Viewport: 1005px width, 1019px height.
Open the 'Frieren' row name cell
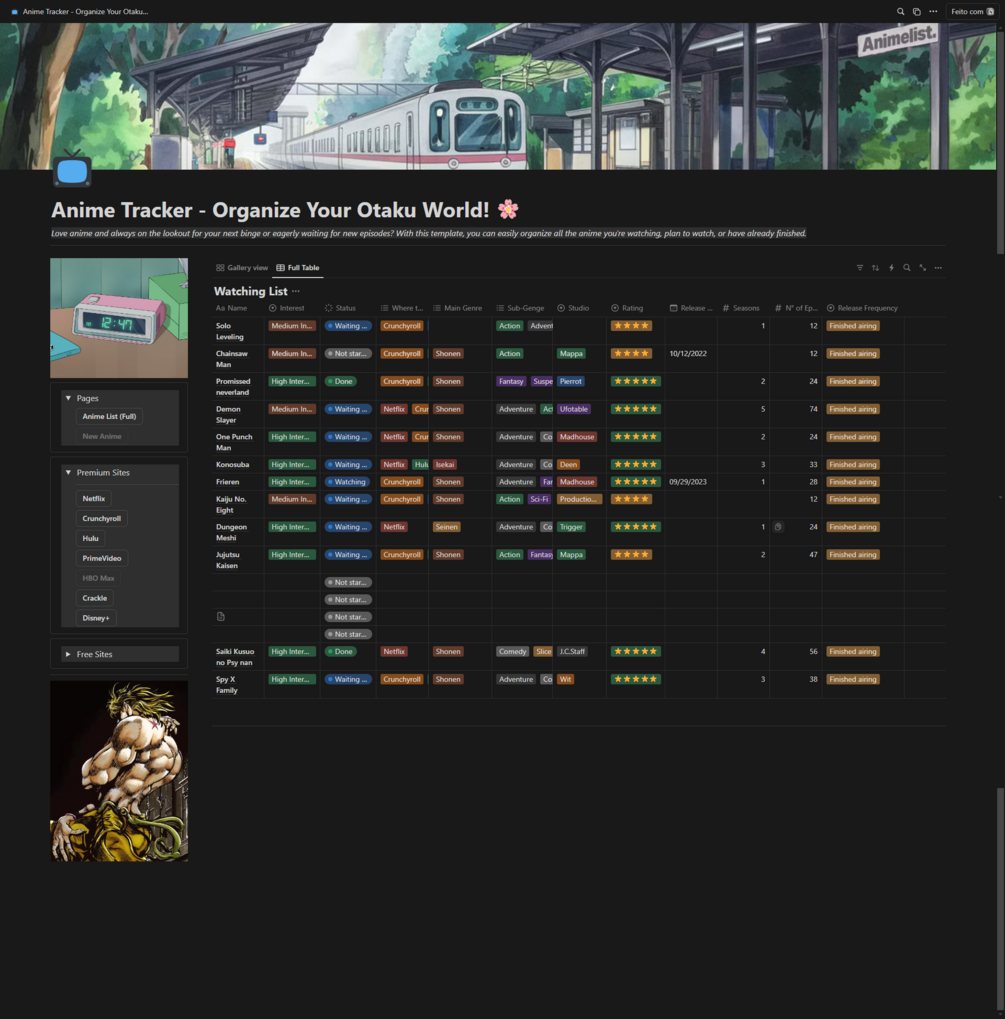click(x=238, y=482)
